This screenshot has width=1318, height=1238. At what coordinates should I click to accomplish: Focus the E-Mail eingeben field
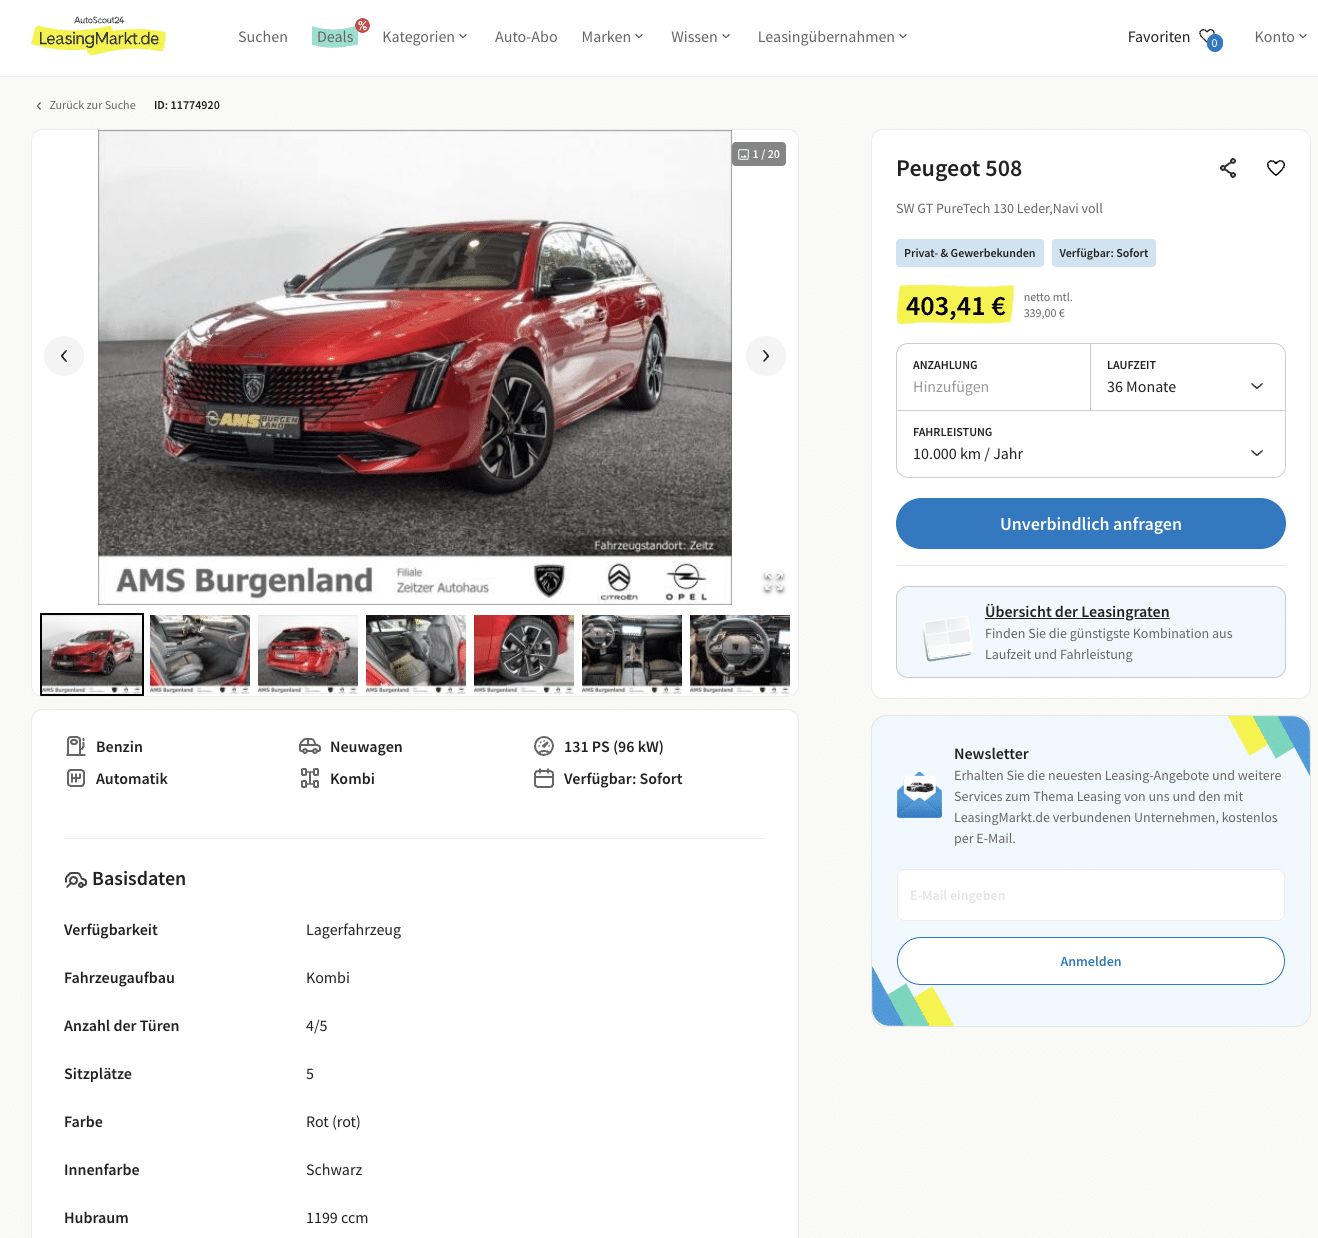point(1091,895)
